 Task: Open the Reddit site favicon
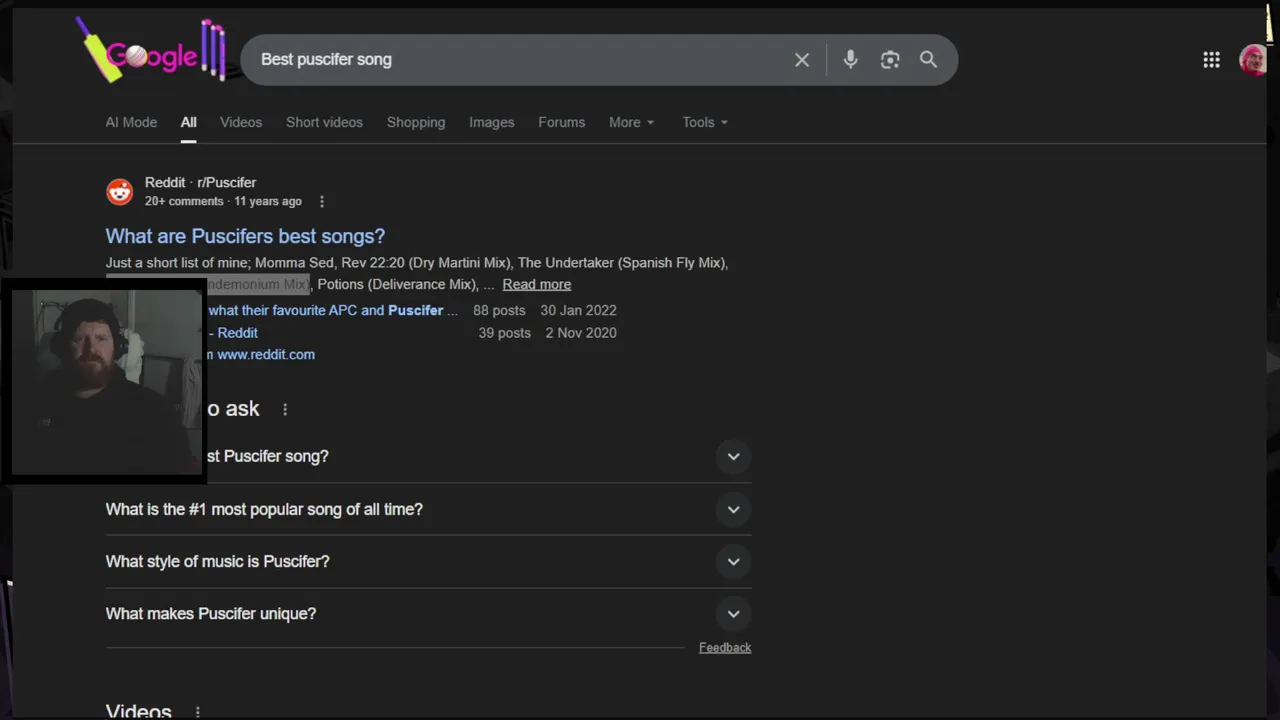[x=120, y=192]
